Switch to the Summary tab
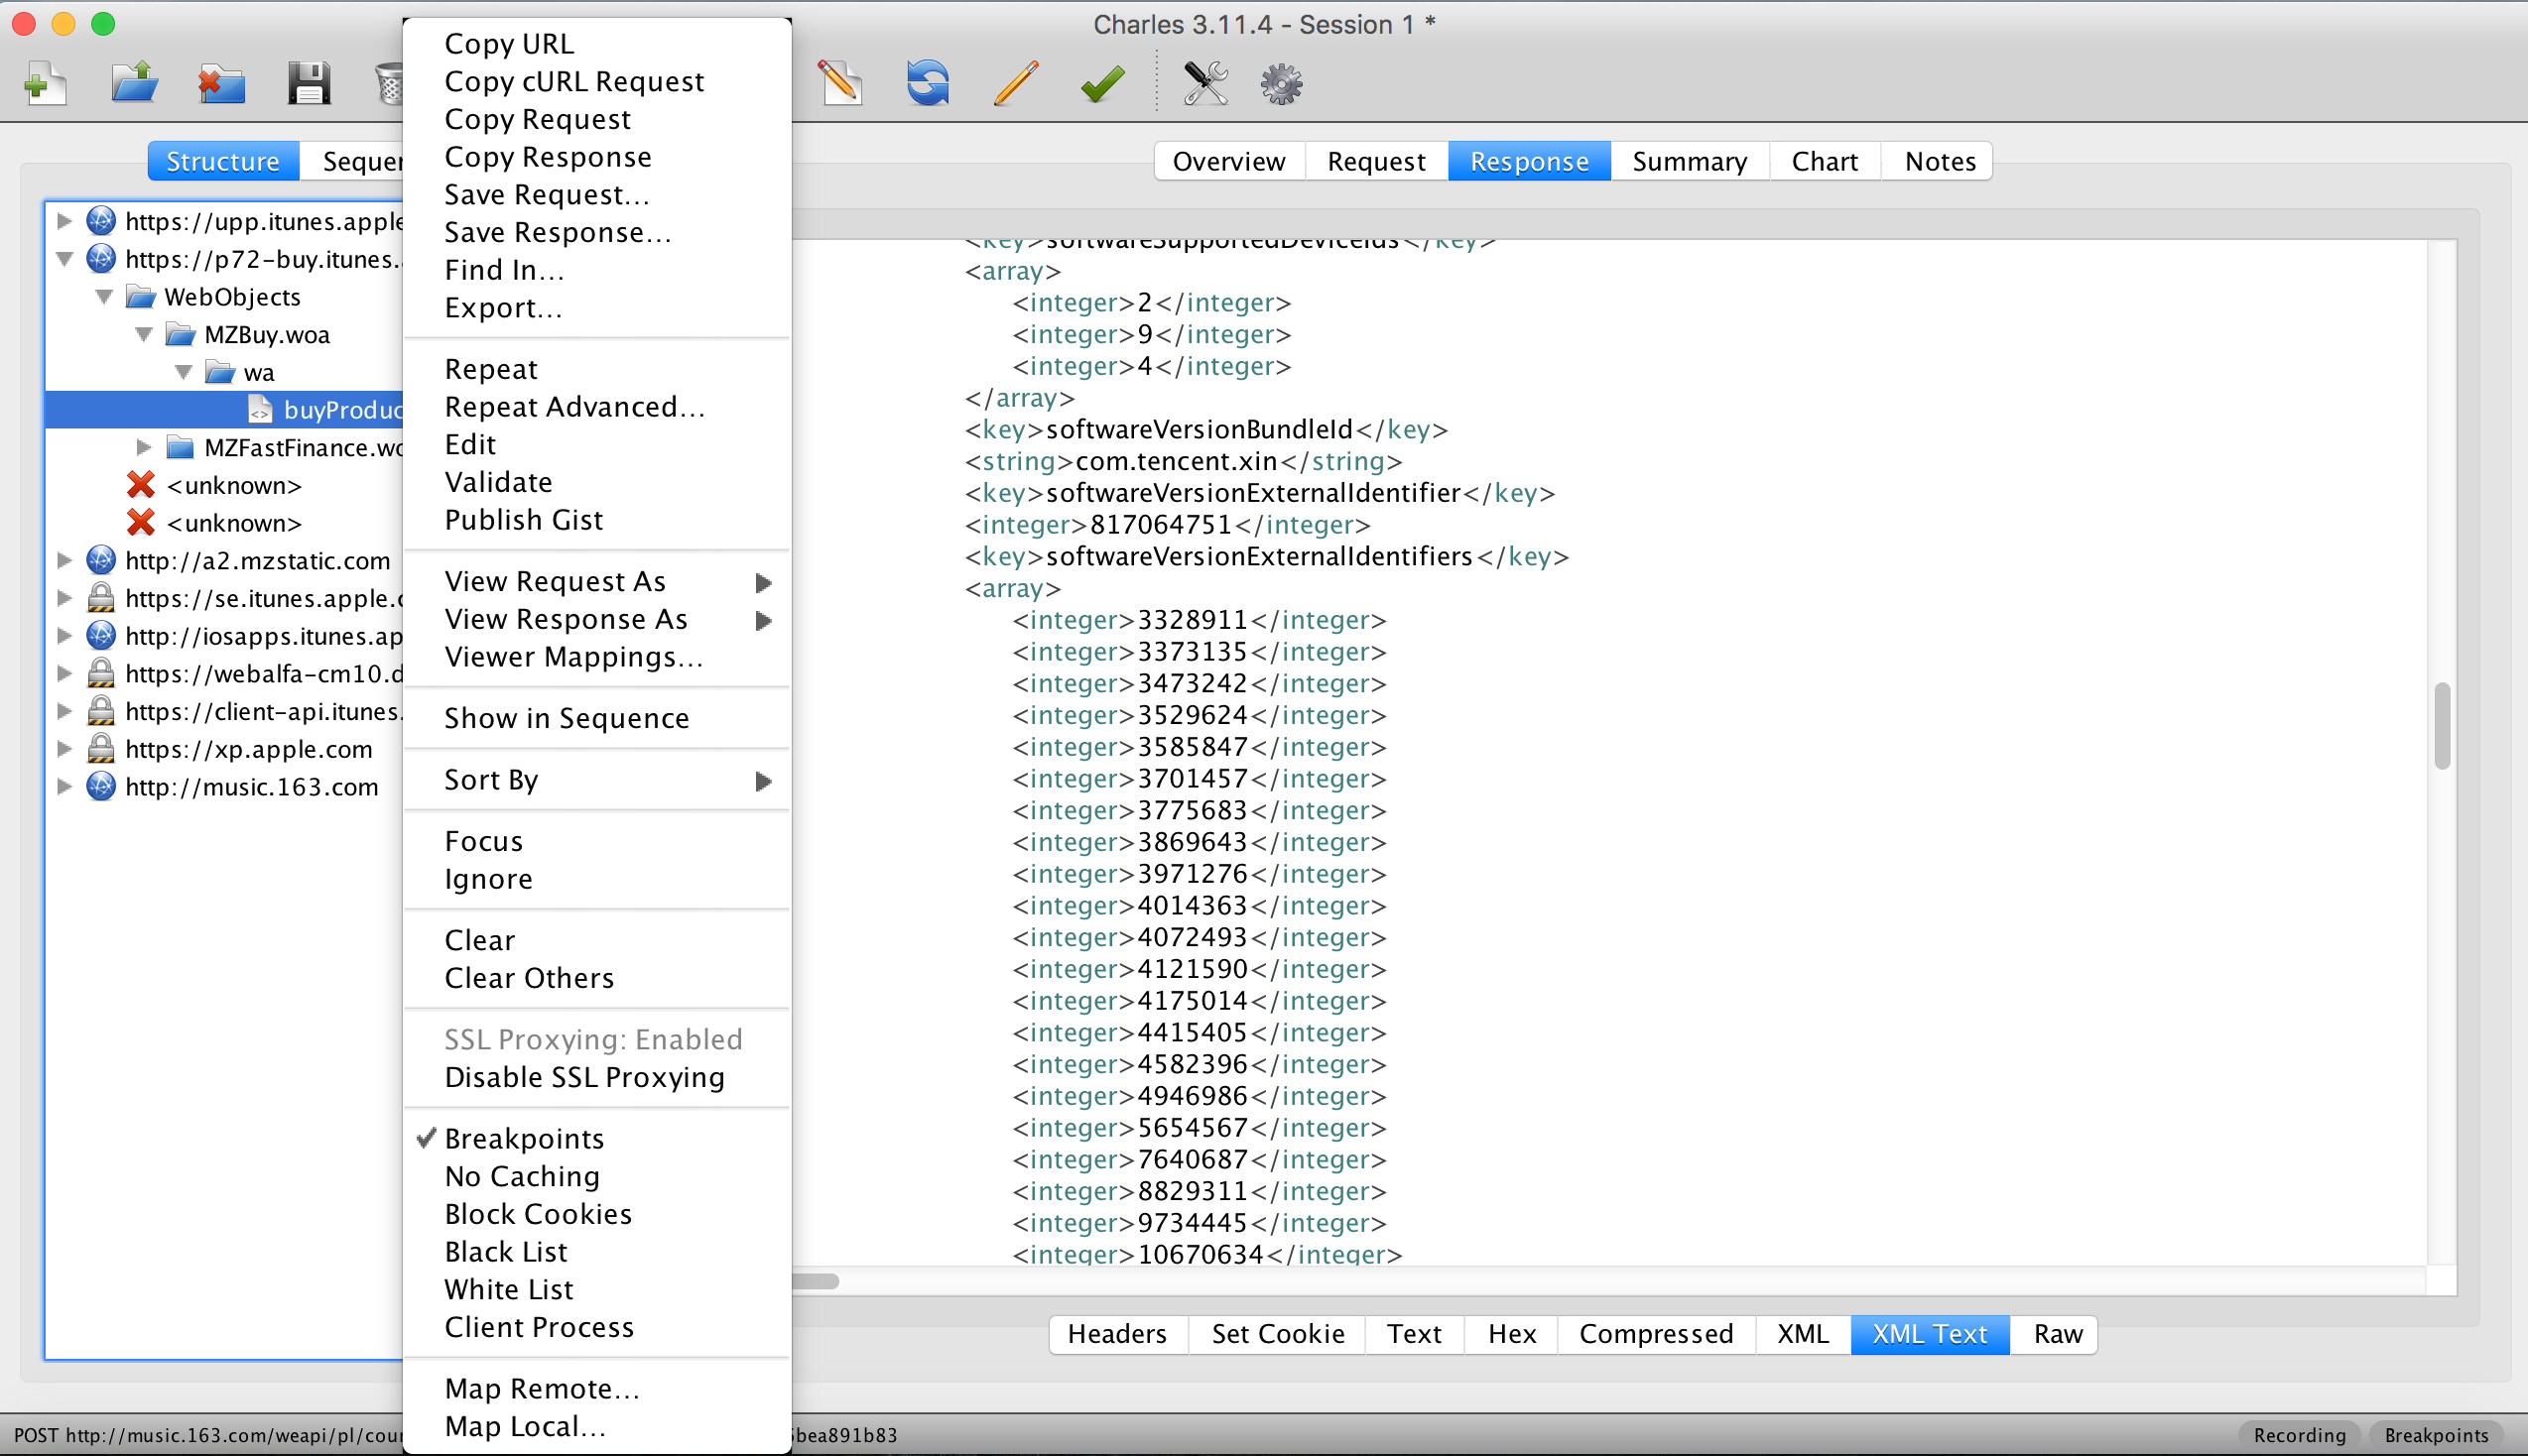The image size is (2528, 1456). pos(1689,161)
